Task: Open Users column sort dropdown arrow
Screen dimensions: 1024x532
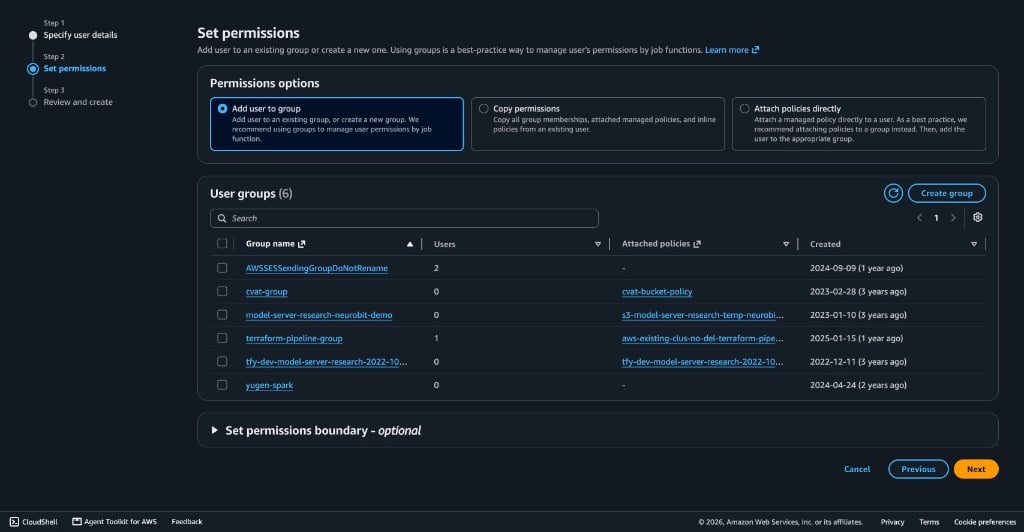Action: pos(598,244)
